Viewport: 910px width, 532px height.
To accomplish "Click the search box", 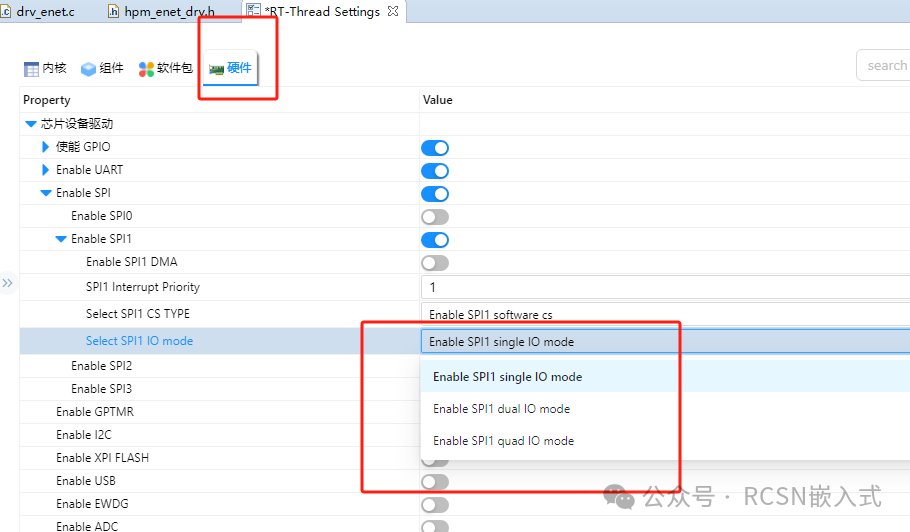I will (x=884, y=65).
